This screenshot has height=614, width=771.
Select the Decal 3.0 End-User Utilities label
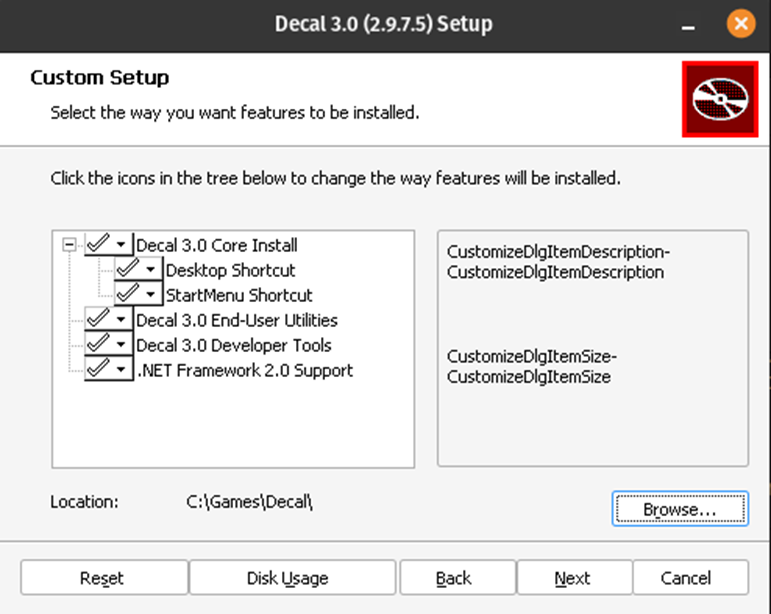tap(237, 320)
